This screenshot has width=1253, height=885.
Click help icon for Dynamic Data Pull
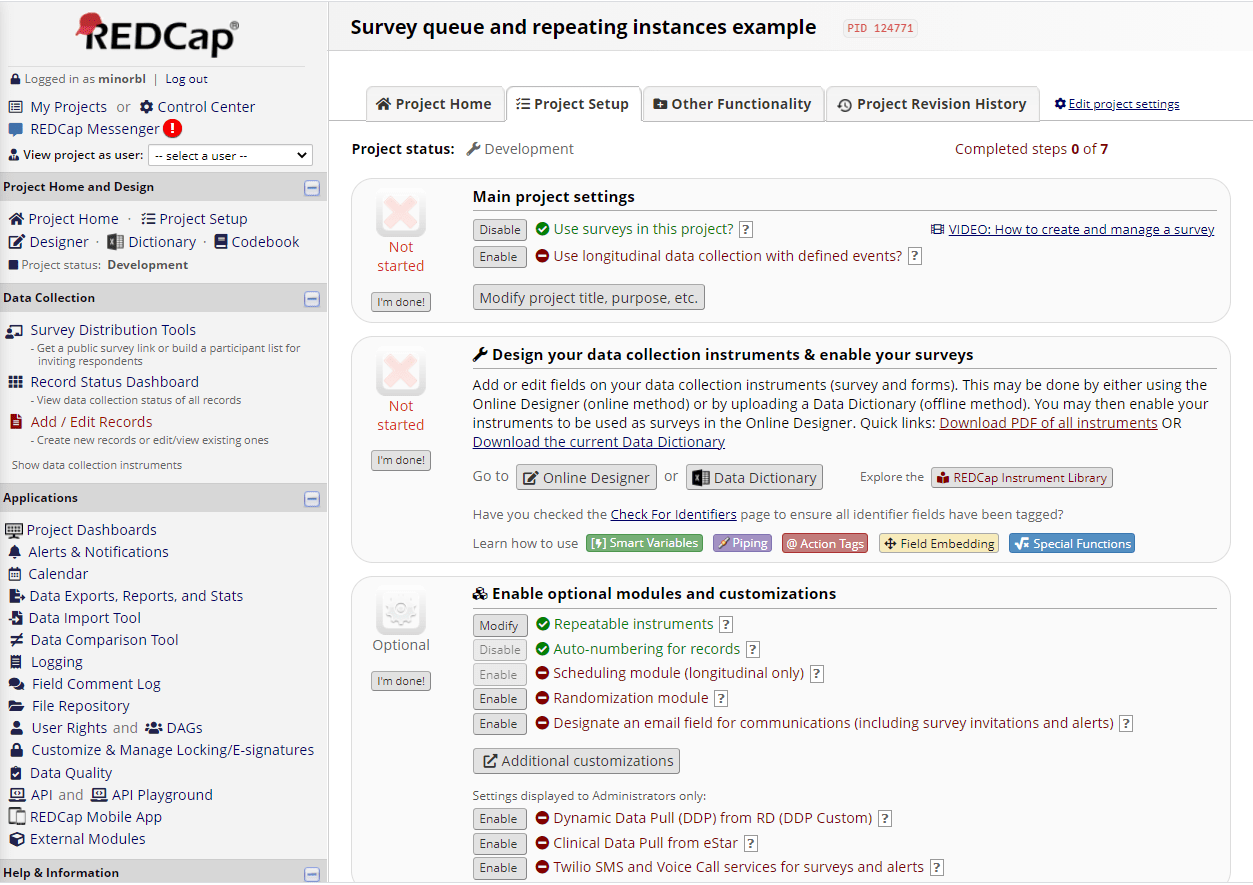pyautogui.click(x=884, y=818)
